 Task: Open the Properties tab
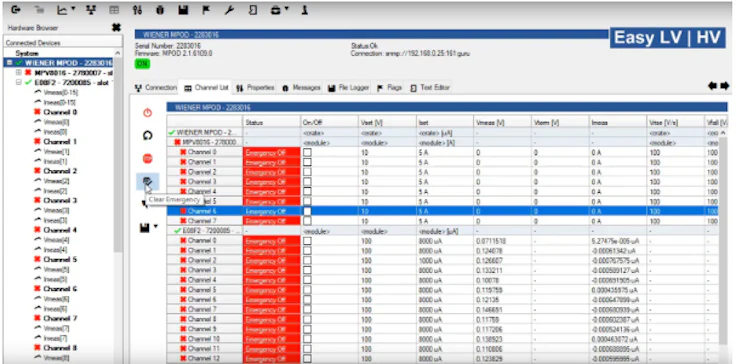(256, 88)
